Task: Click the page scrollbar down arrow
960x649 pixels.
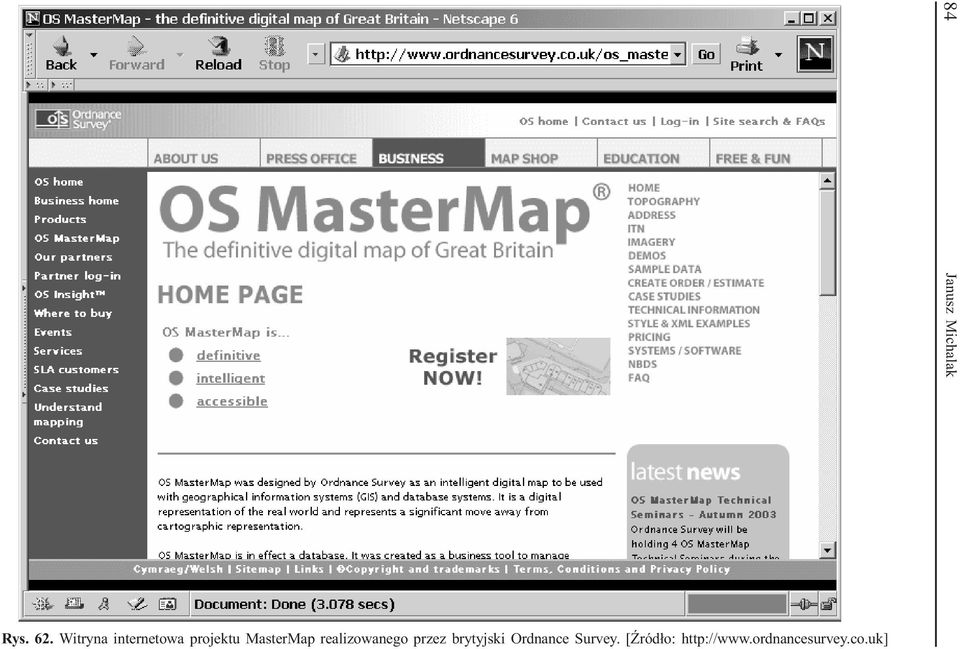Action: (x=827, y=550)
